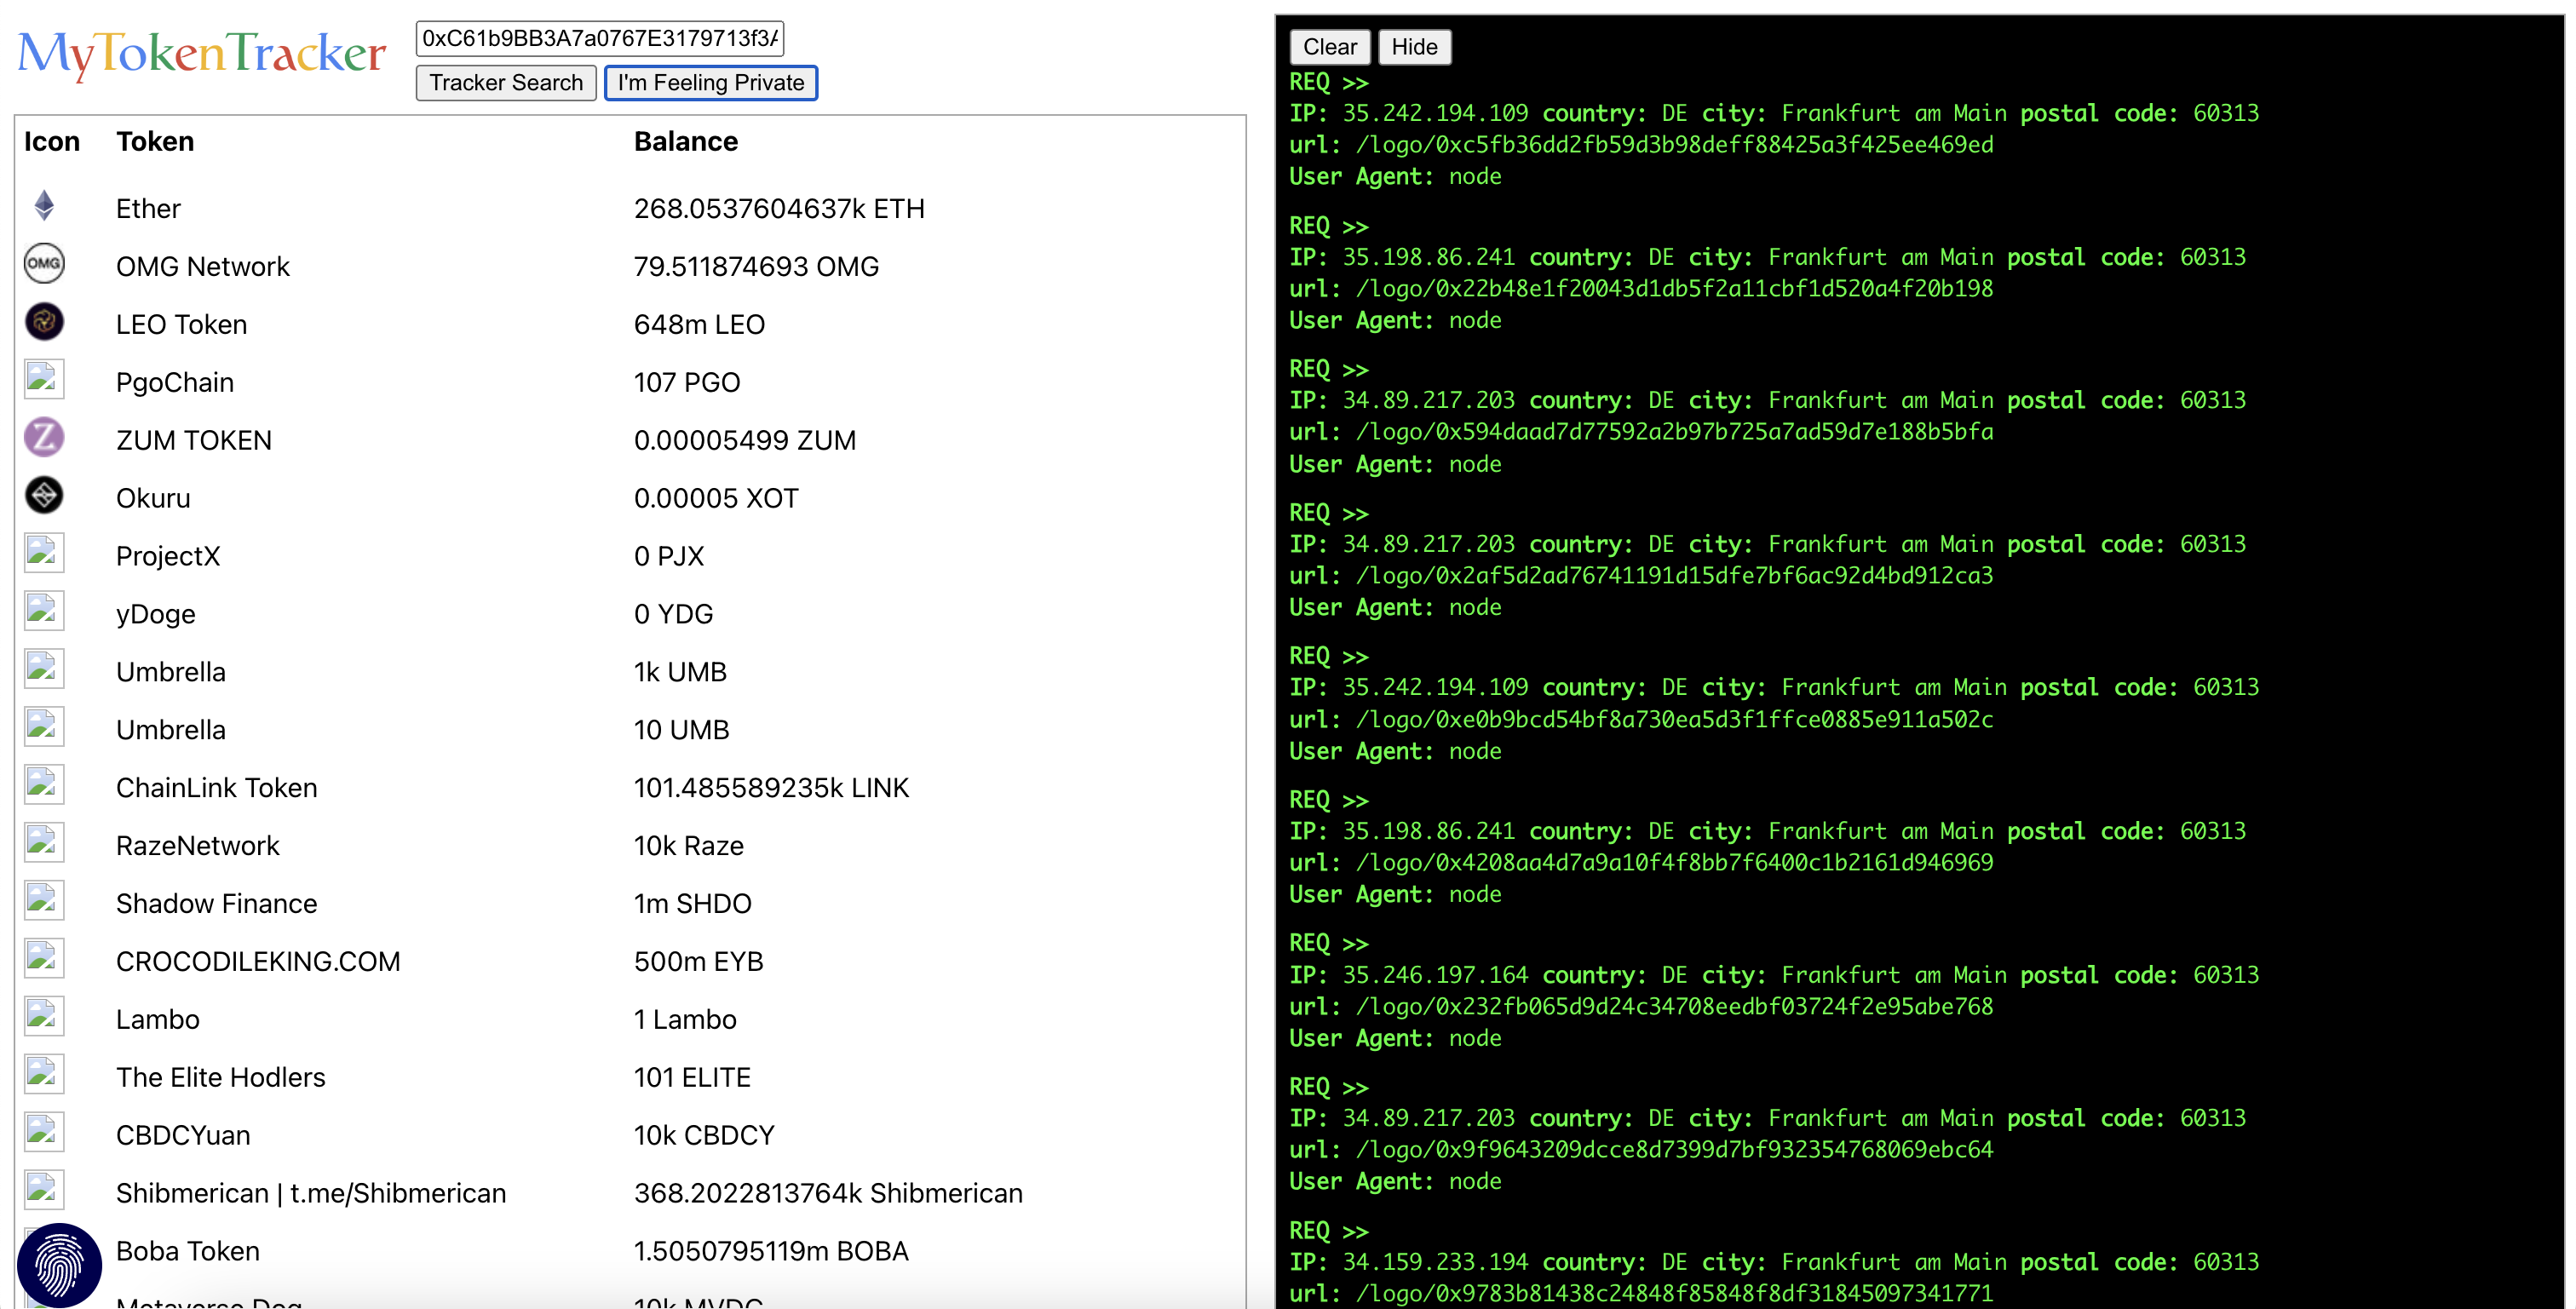Select the LEO Token name
This screenshot has height=1309, width=2576.
(181, 325)
